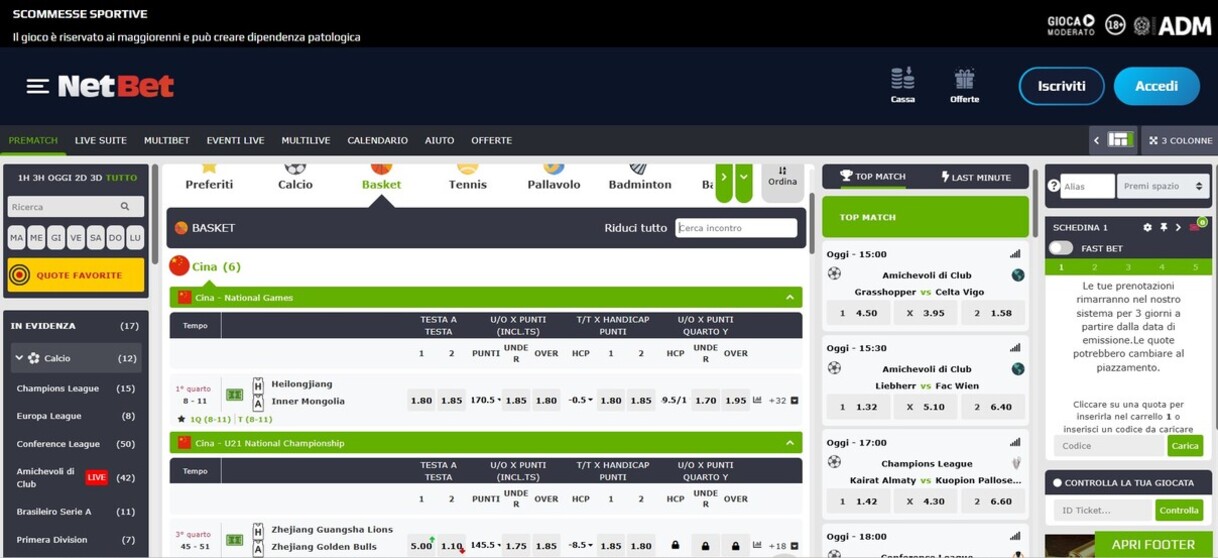
Task: Open stats bars for Grasshopper vs Celta Vigo
Action: [x=1015, y=254]
